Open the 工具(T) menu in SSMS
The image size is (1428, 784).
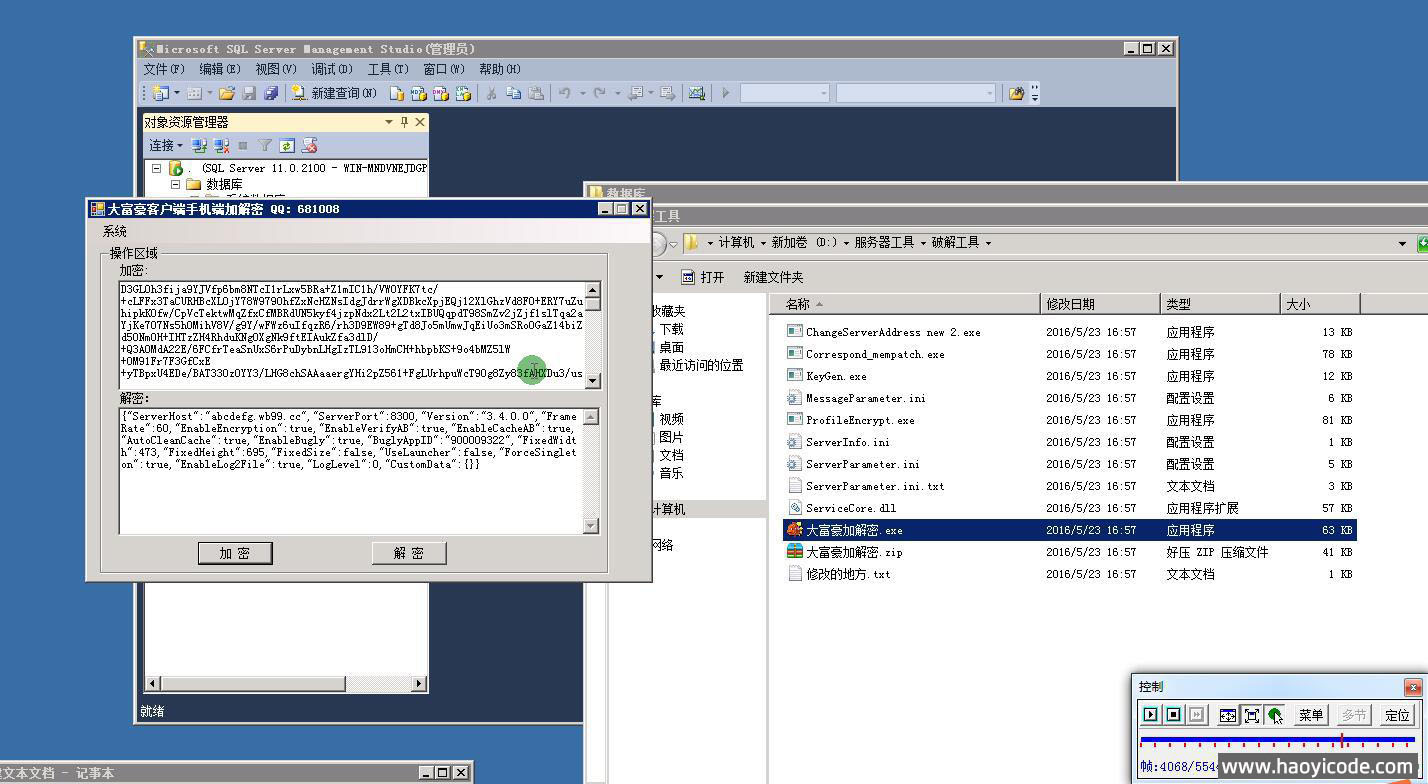click(x=387, y=69)
